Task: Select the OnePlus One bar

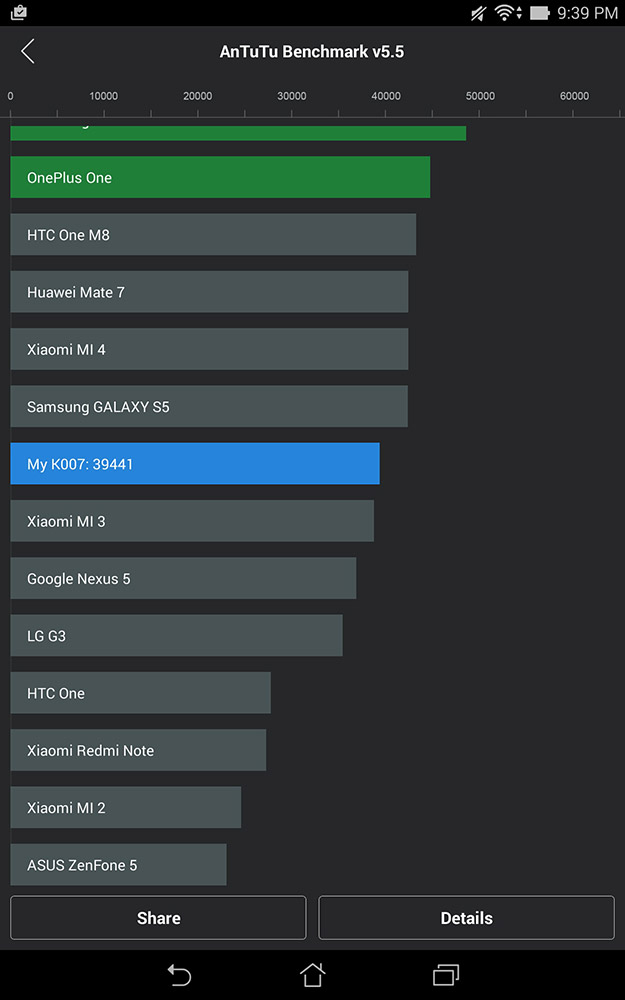Action: tap(220, 177)
